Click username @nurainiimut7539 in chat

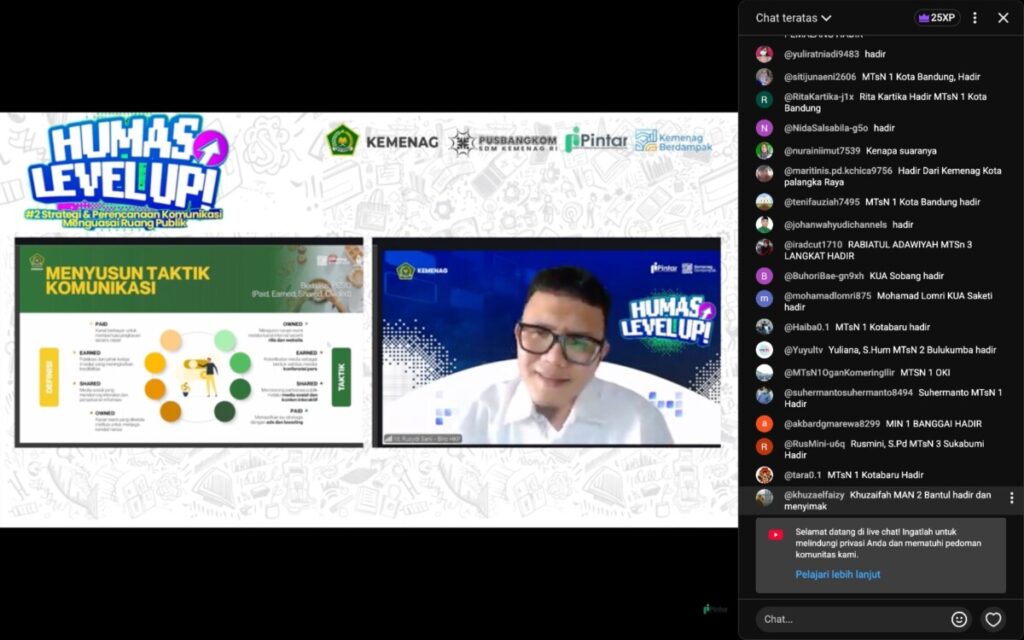click(x=822, y=151)
